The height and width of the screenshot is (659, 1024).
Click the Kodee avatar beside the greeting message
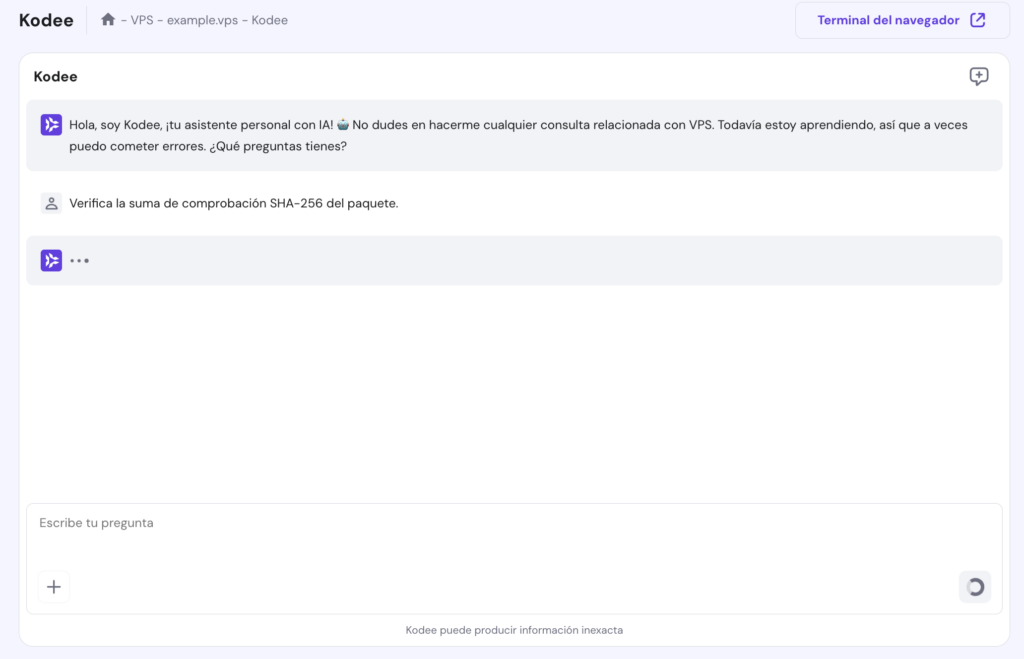tap(51, 125)
